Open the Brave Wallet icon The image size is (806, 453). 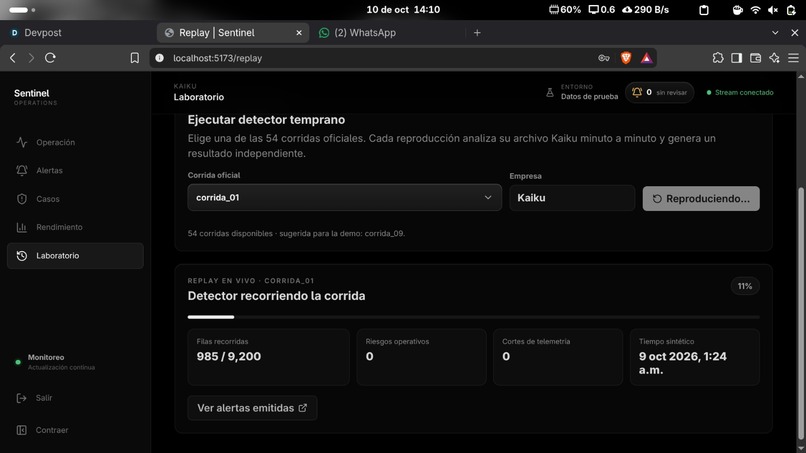755,58
